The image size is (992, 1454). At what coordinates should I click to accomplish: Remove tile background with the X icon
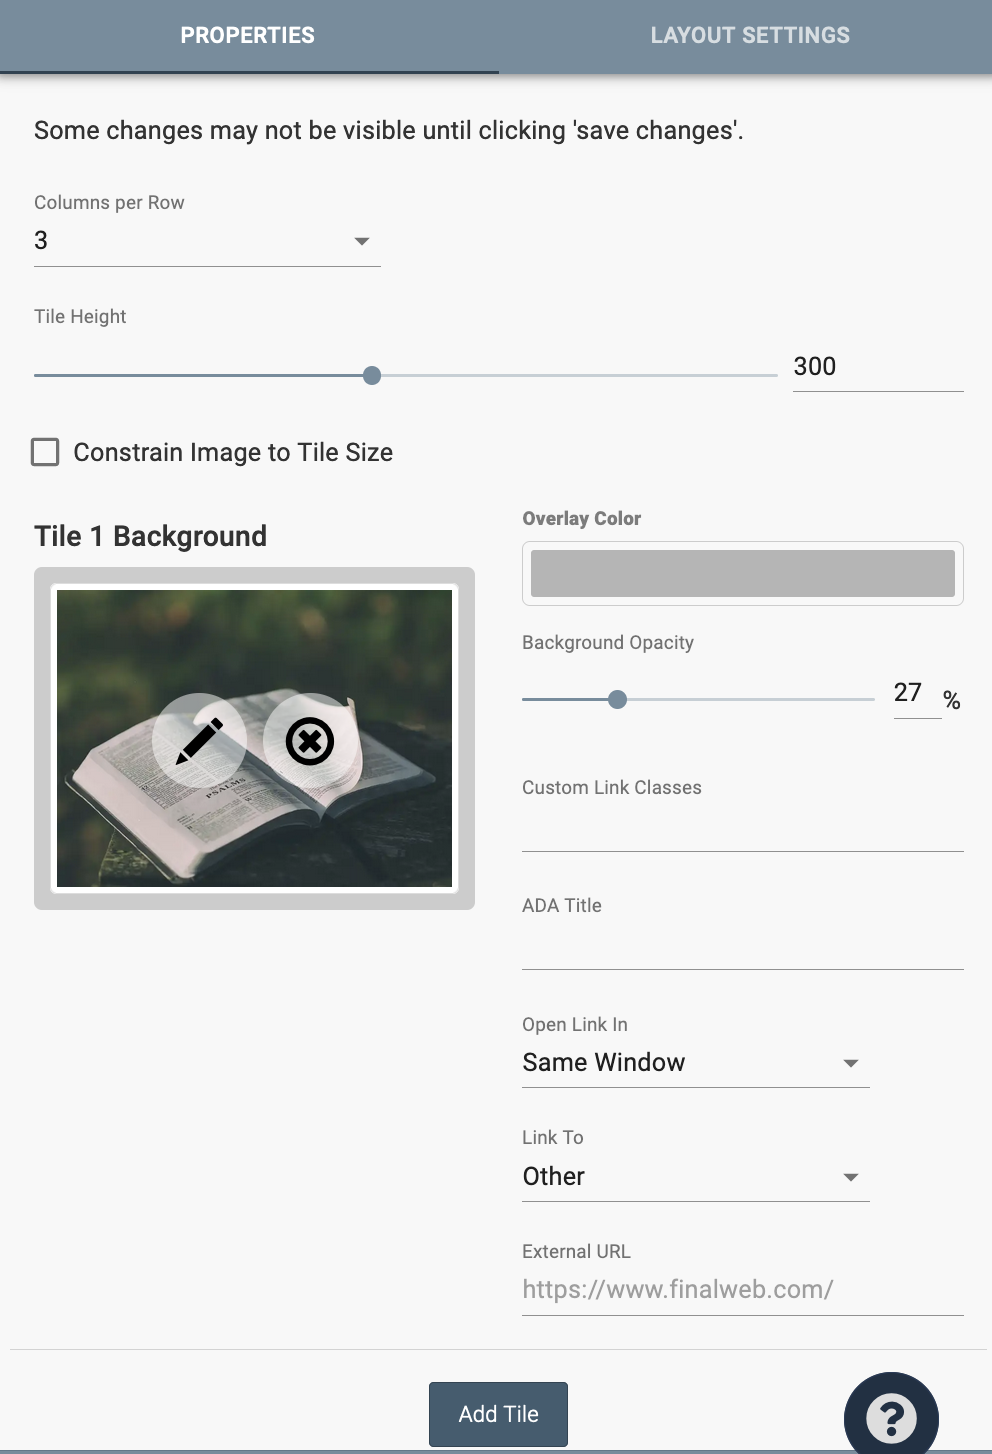(310, 741)
